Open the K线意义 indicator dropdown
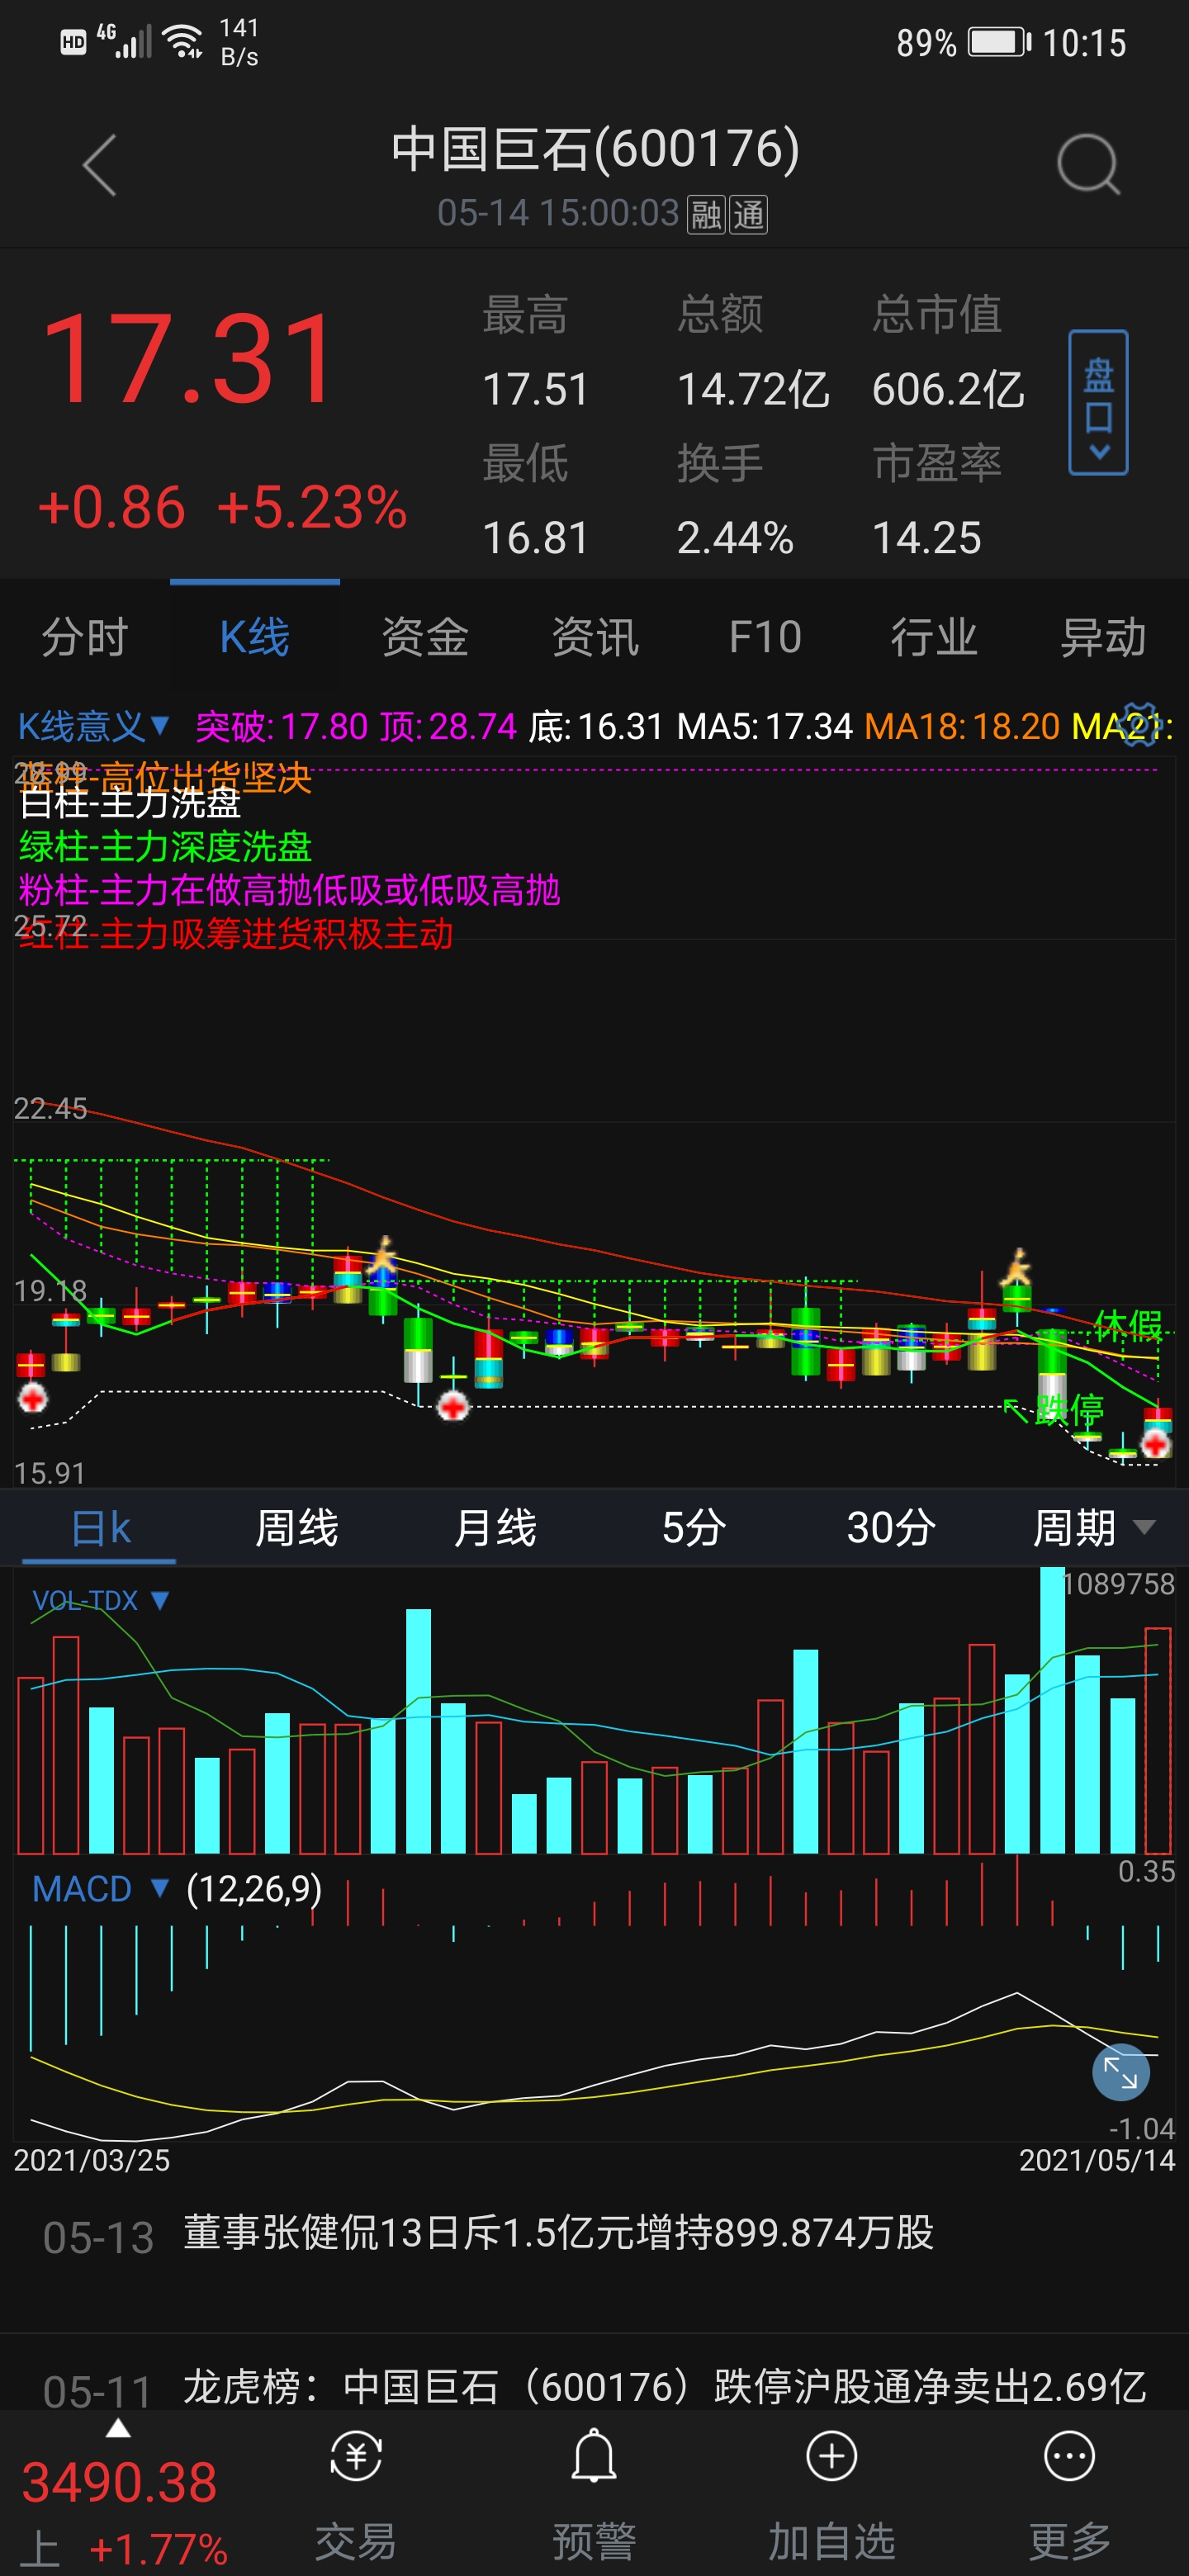1189x2576 pixels. pos(94,726)
